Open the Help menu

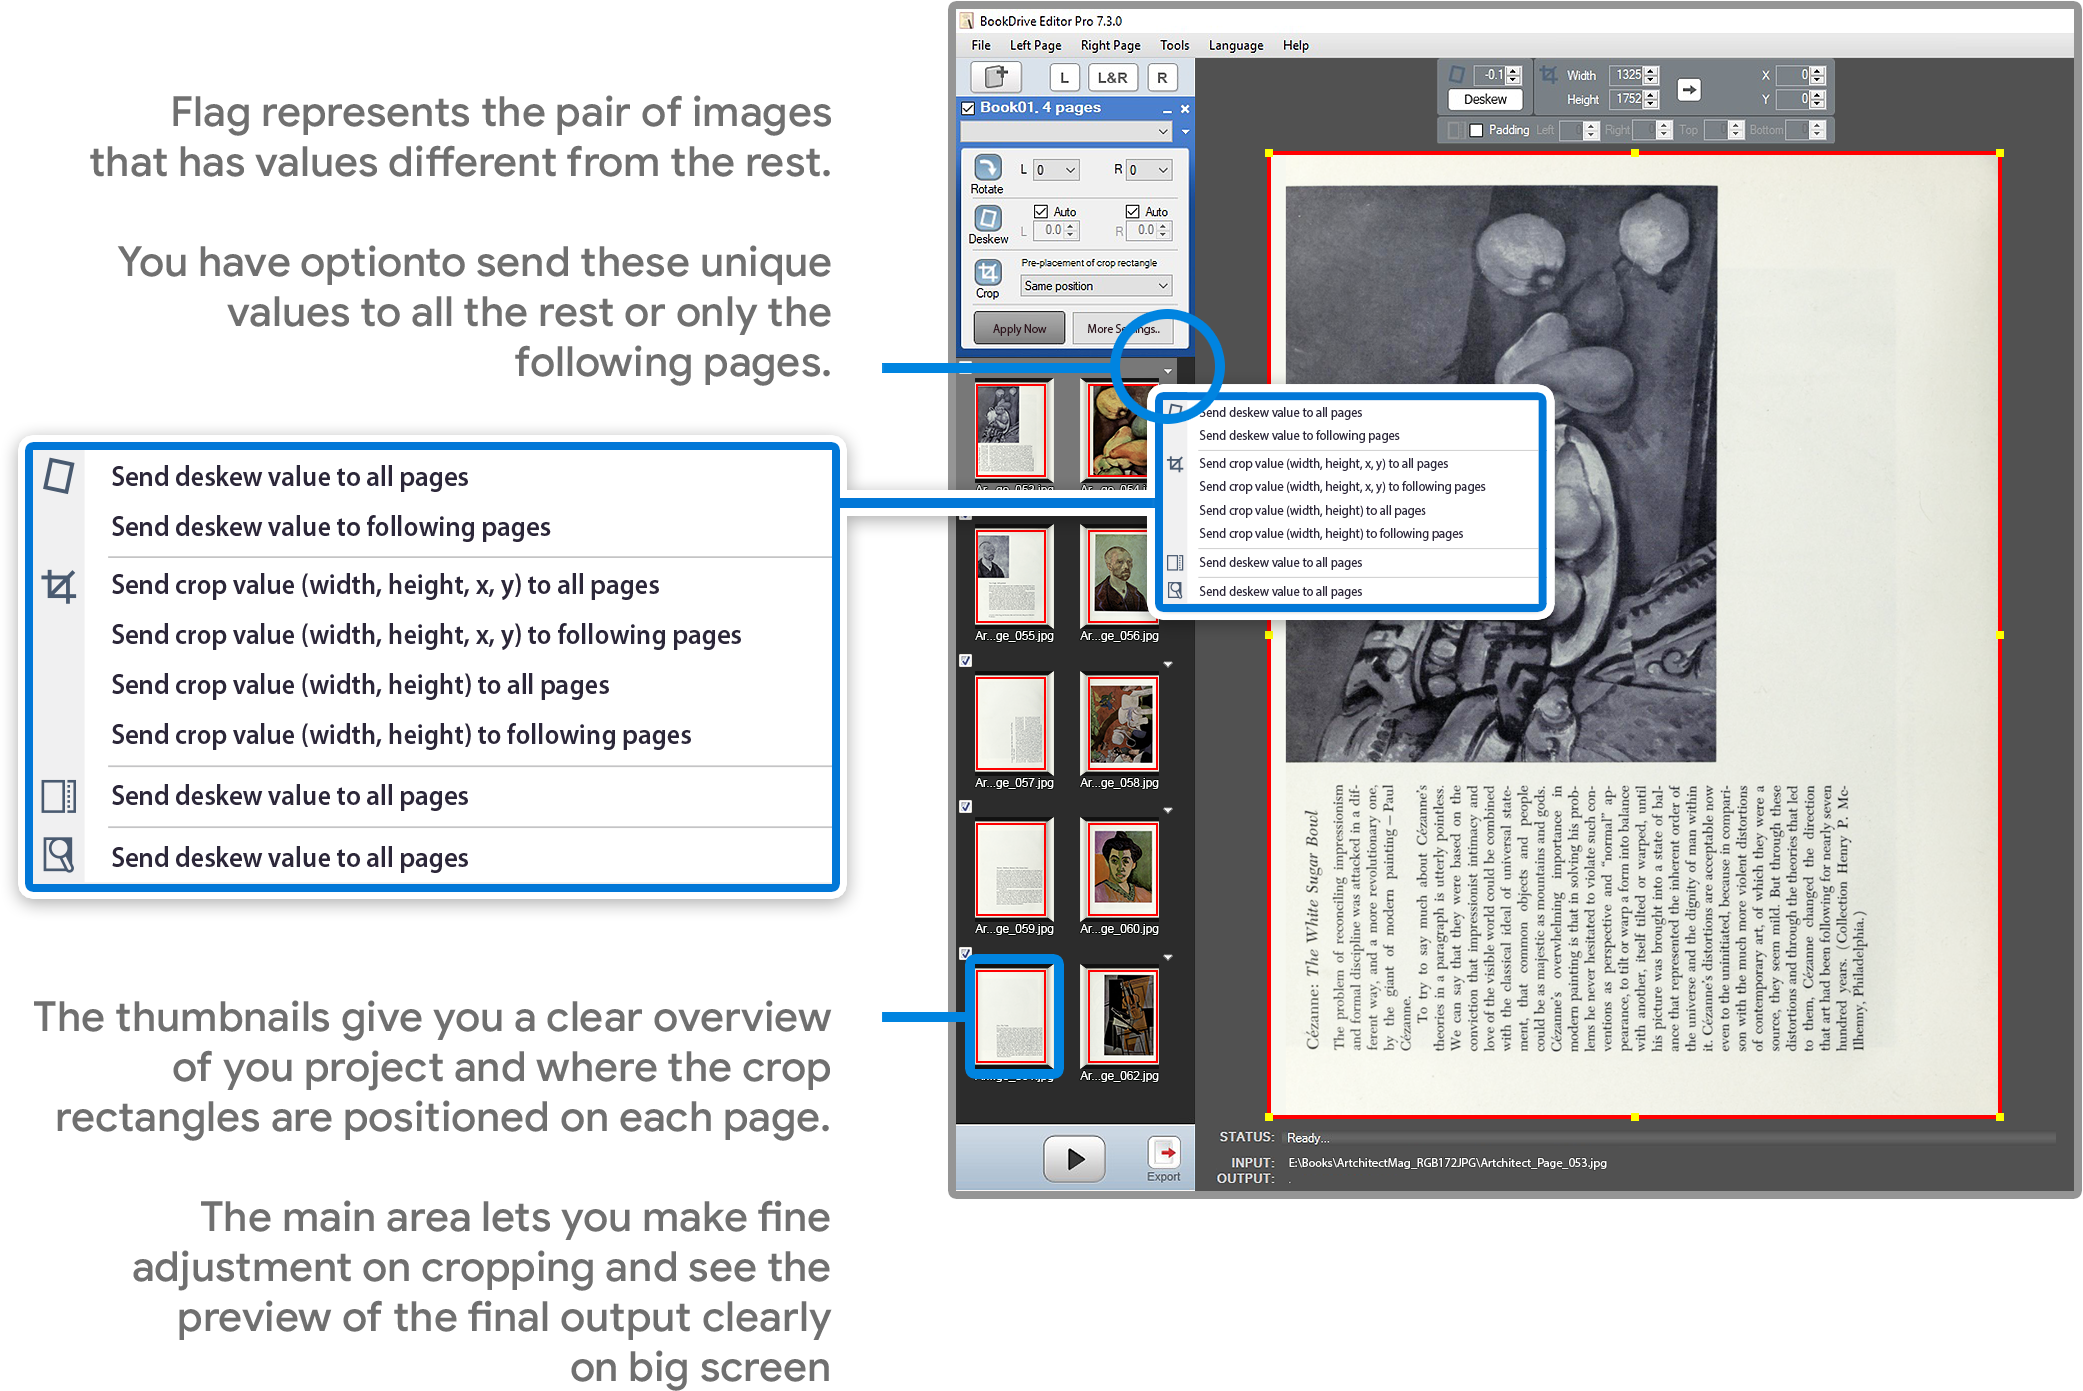[x=1296, y=46]
